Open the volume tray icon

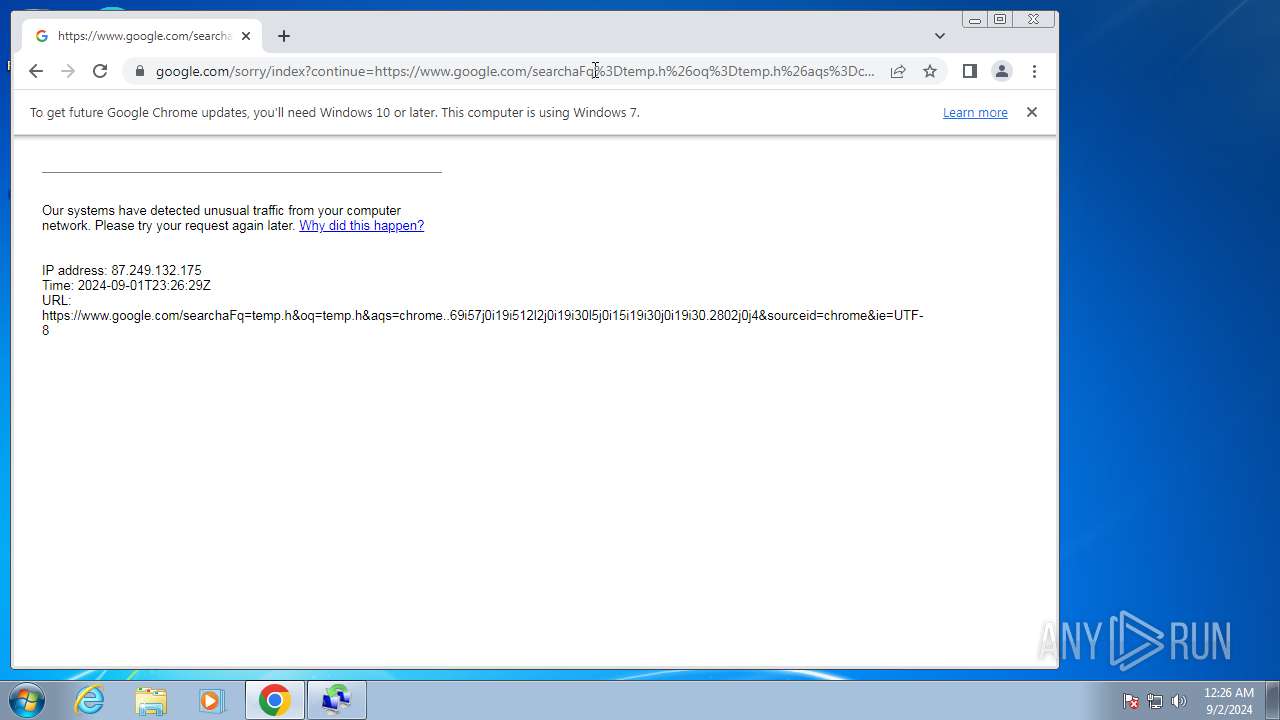click(x=1179, y=701)
